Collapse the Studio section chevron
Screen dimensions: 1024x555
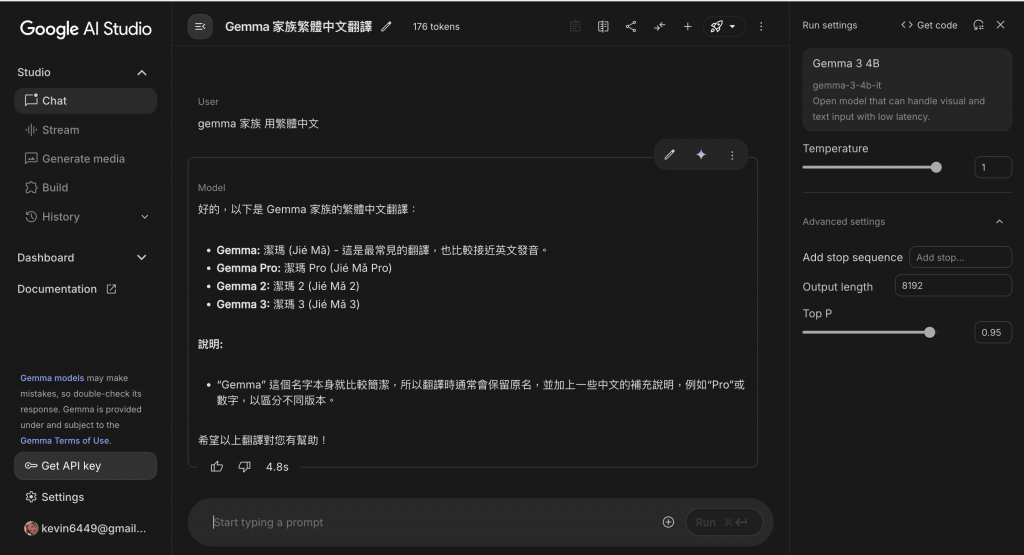142,72
